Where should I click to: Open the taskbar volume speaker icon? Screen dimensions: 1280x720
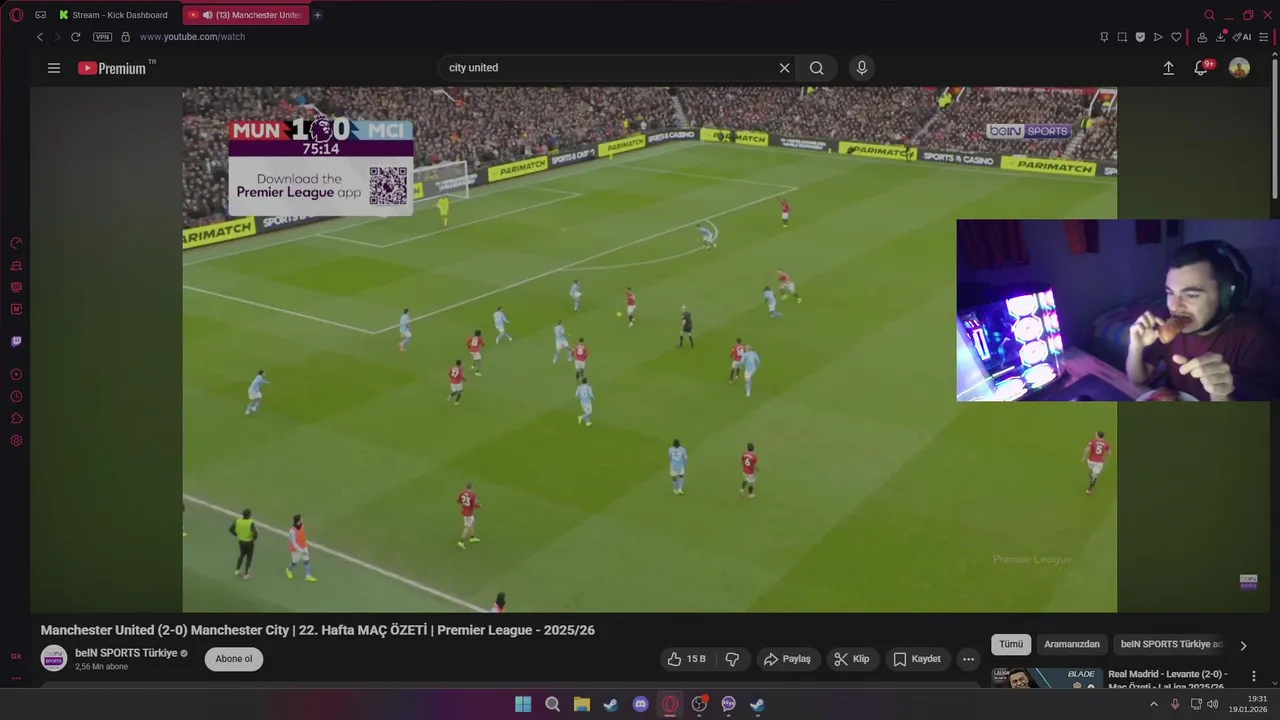[1213, 704]
